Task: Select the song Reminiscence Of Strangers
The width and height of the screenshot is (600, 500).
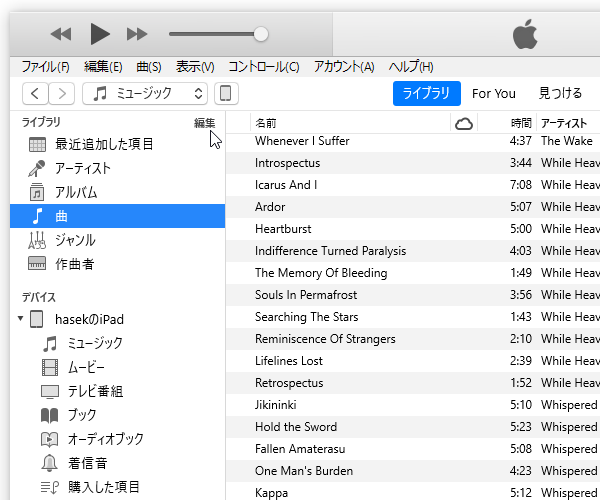Action: pos(325,339)
